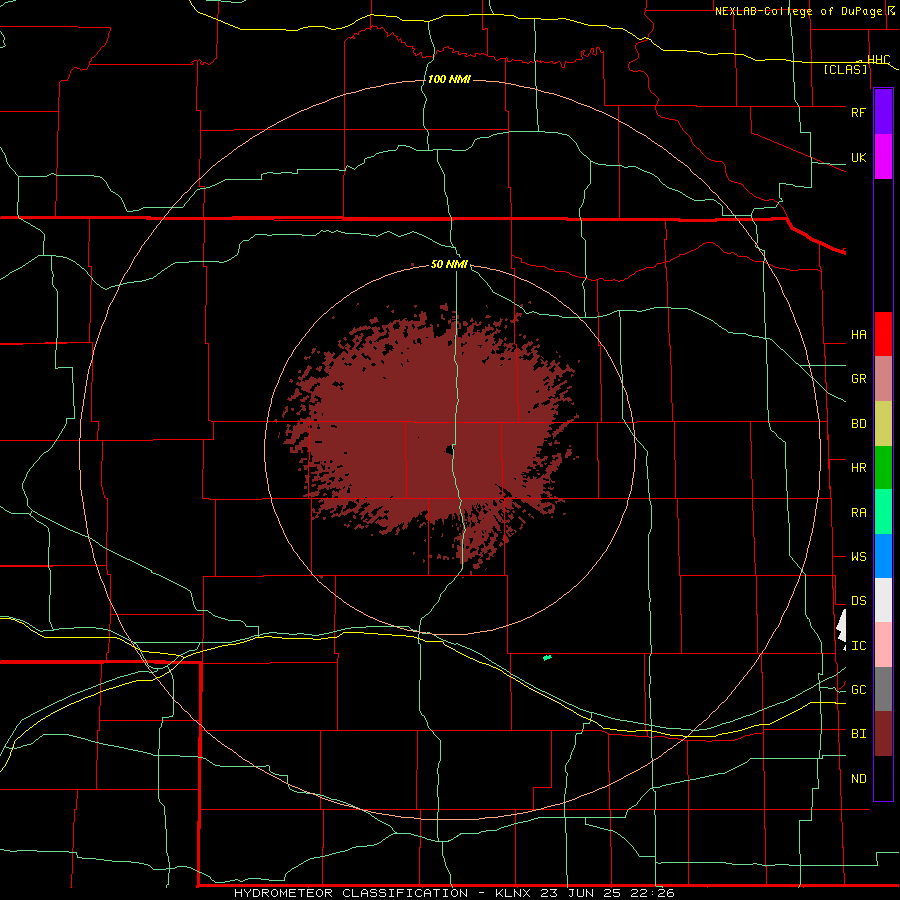Click the blue WS legend swatch
This screenshot has width=900, height=900.
point(883,556)
